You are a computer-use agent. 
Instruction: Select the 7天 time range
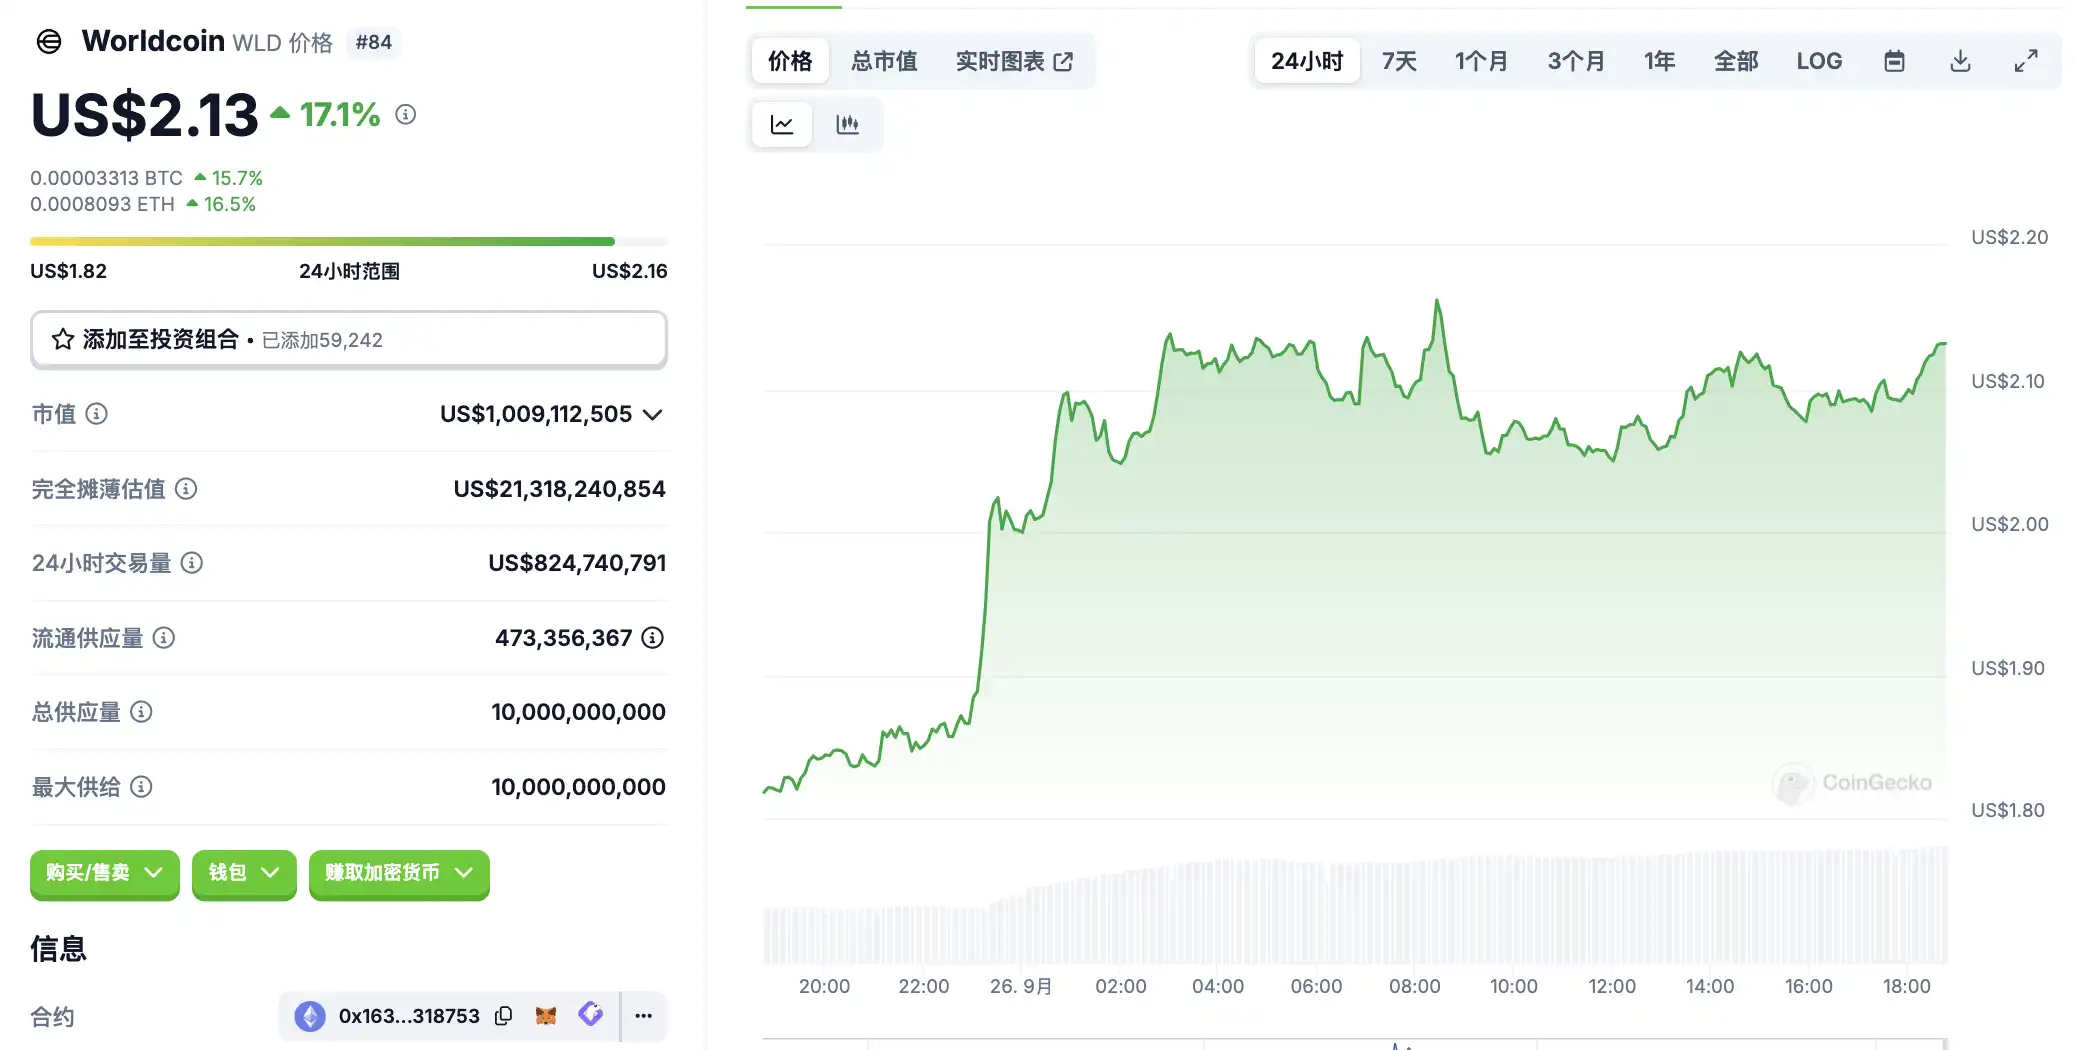click(x=1399, y=61)
